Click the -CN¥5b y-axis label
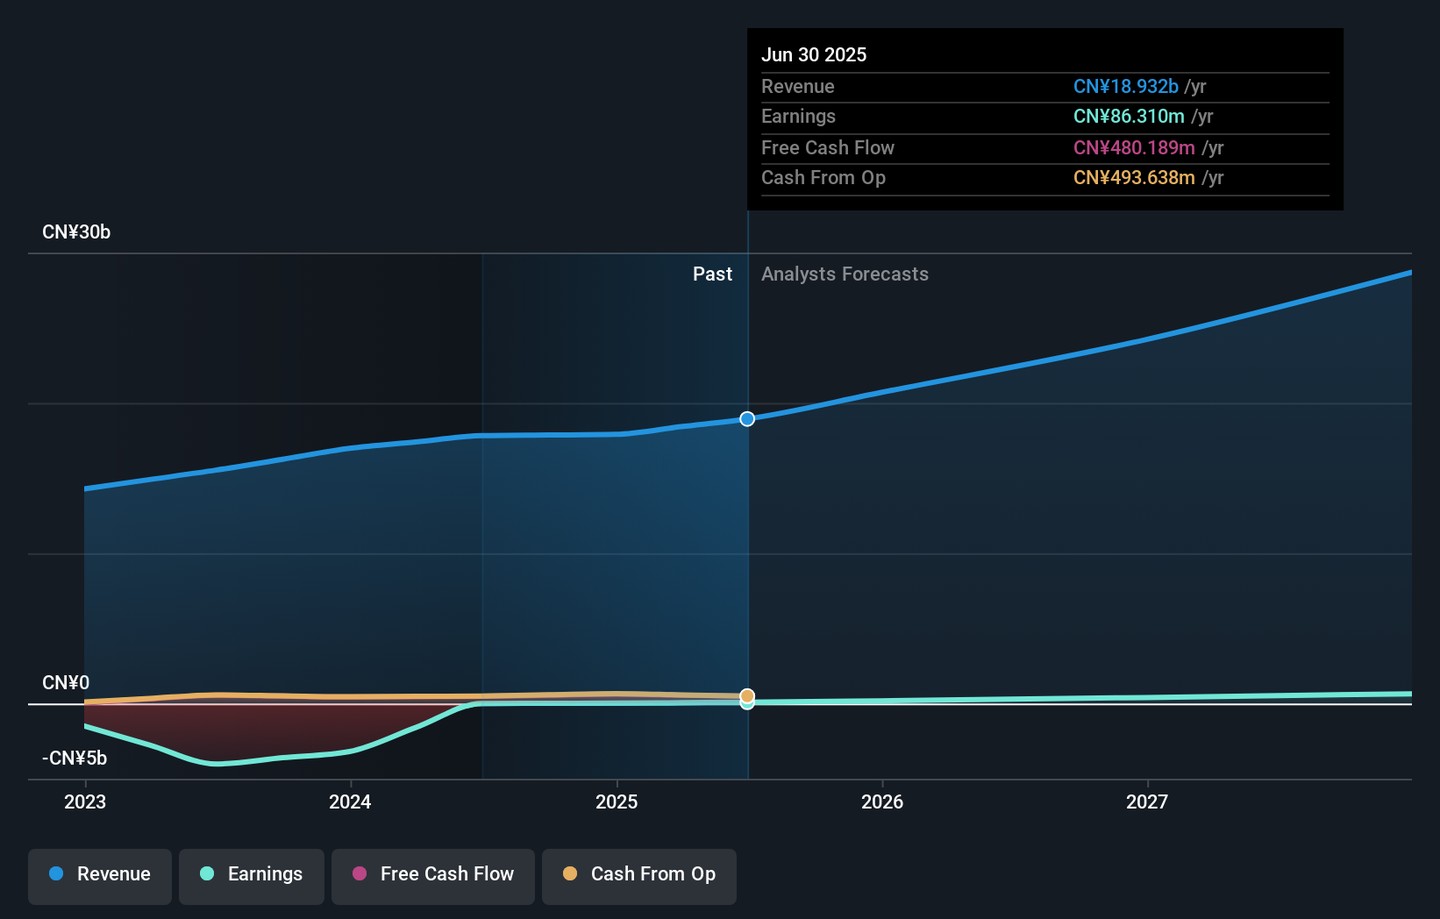1440x919 pixels. [x=74, y=758]
